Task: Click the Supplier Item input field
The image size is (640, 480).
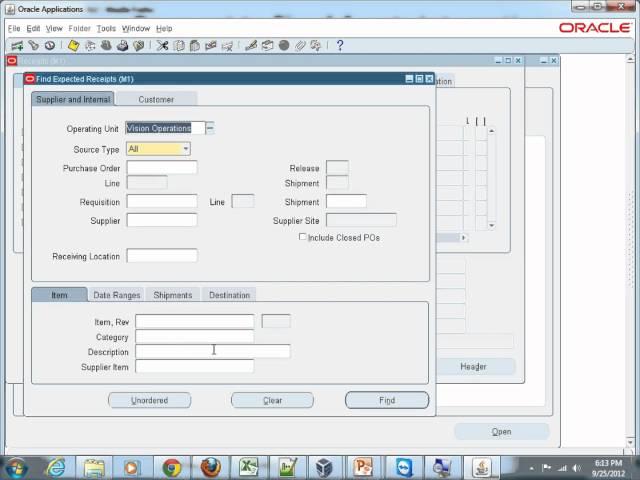Action: coord(195,366)
